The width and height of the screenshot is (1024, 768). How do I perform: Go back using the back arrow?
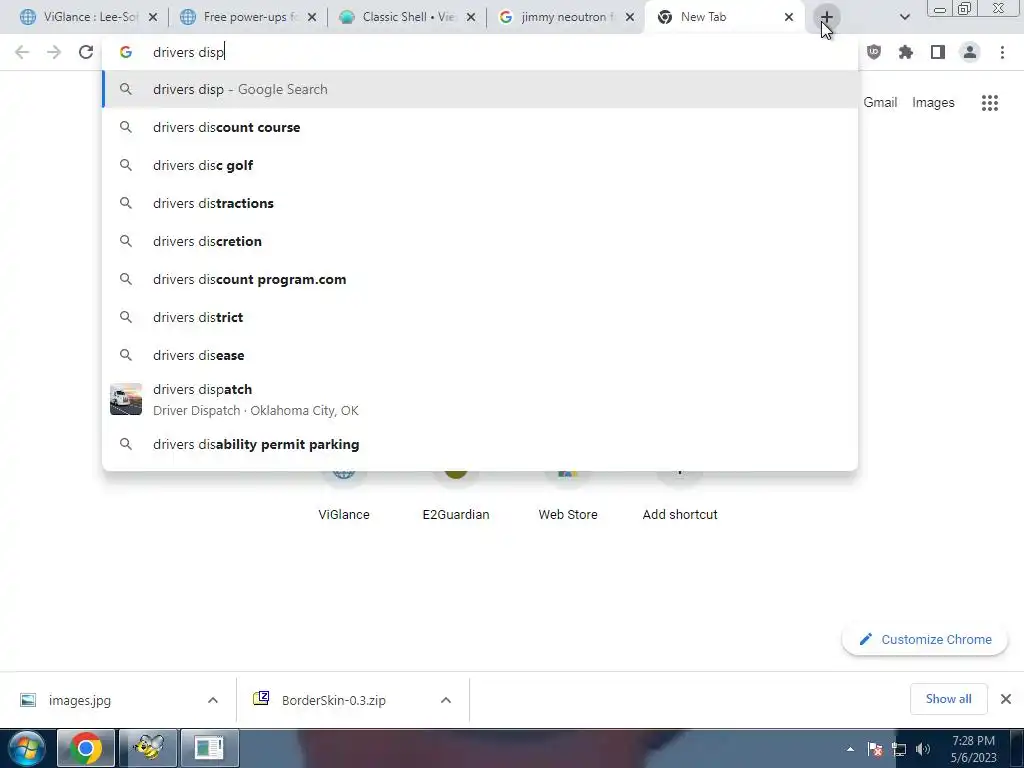click(x=22, y=52)
